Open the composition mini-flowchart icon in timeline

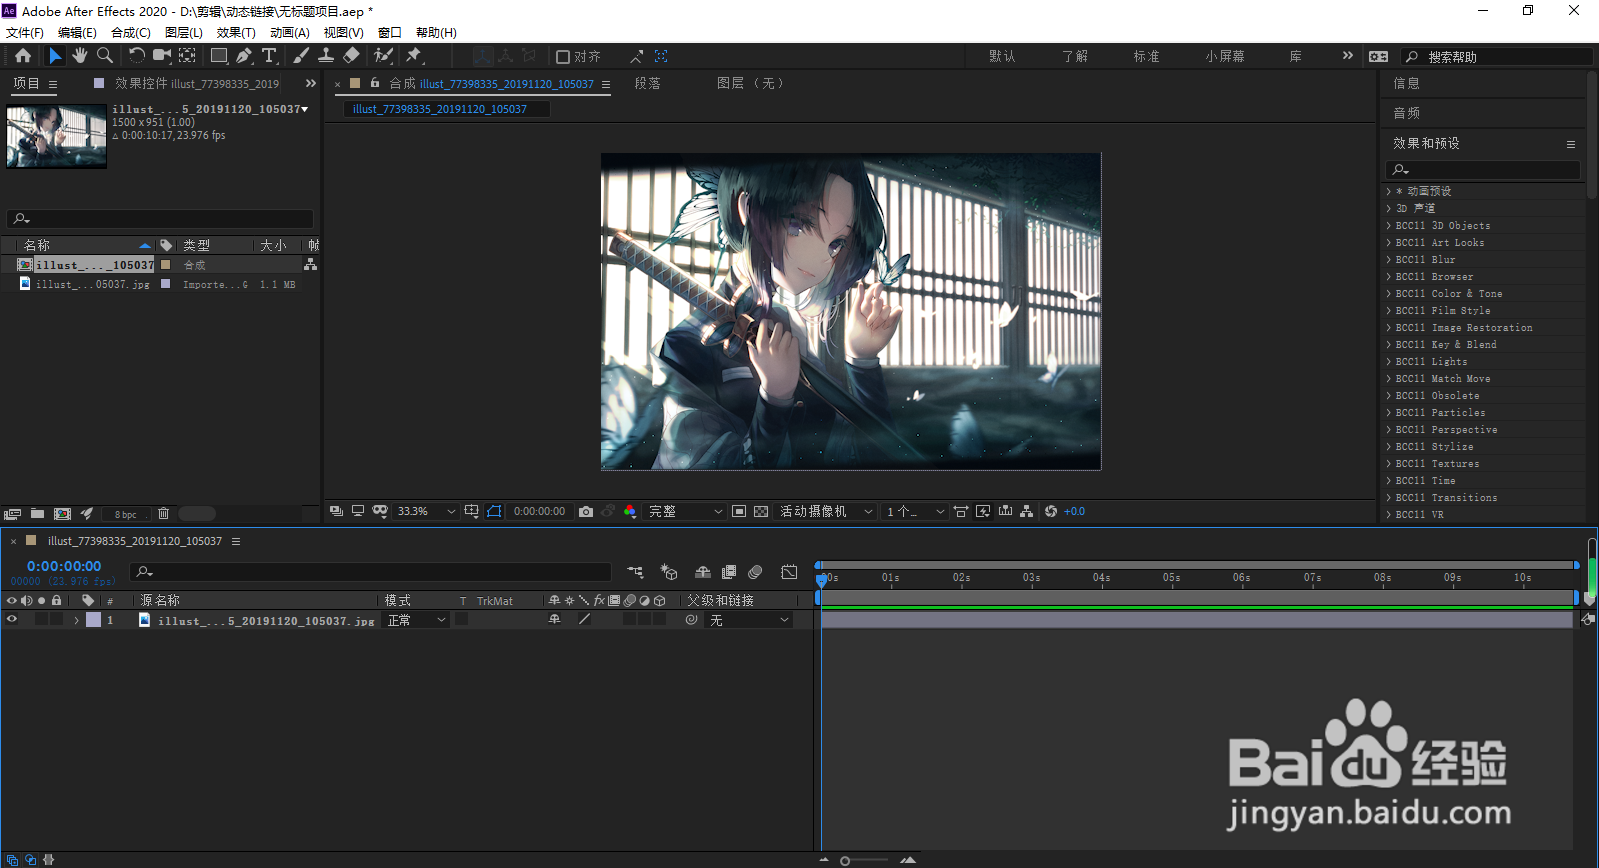635,572
